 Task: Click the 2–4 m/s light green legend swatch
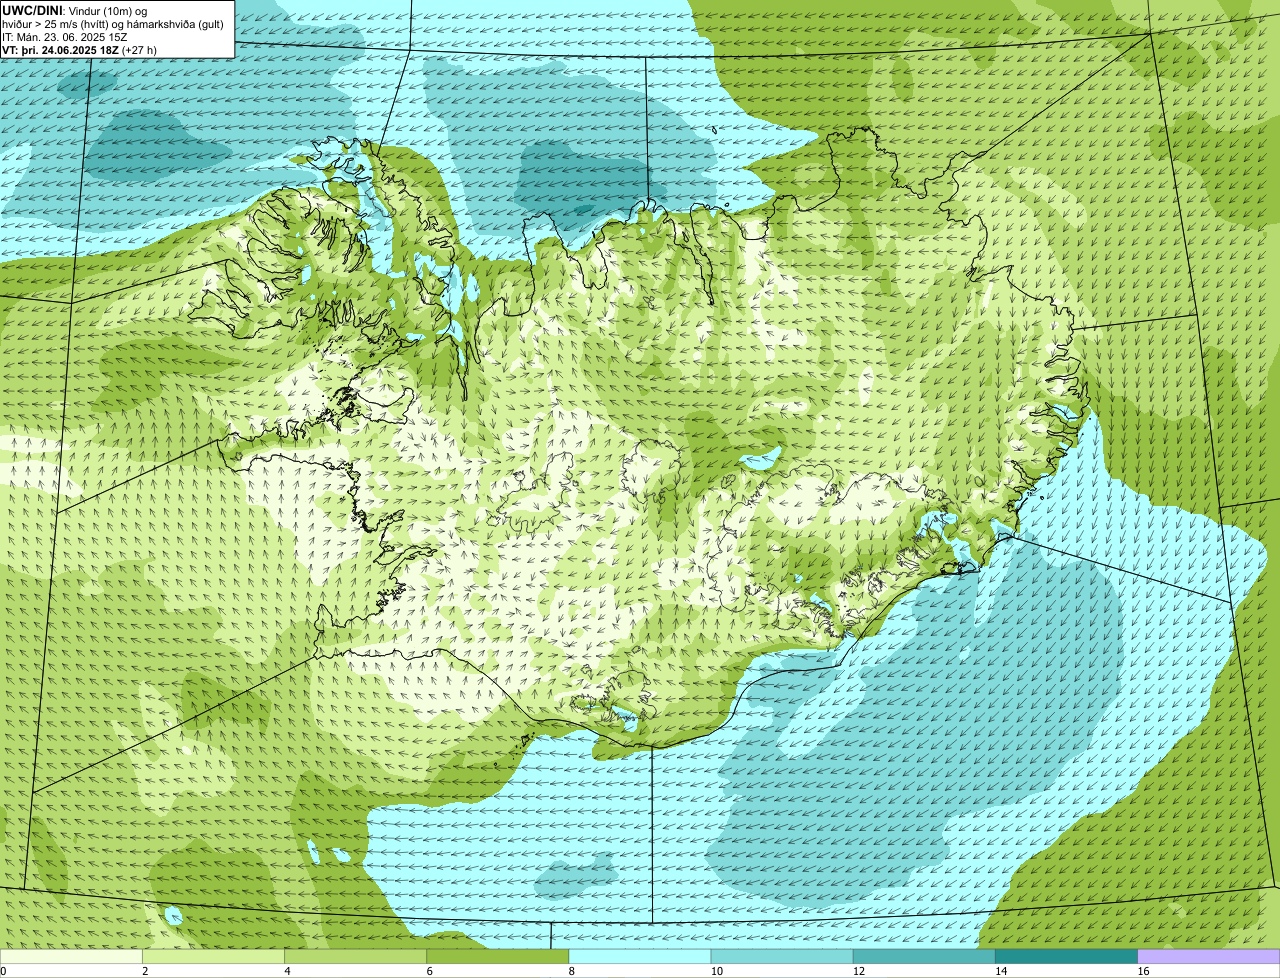(213, 956)
